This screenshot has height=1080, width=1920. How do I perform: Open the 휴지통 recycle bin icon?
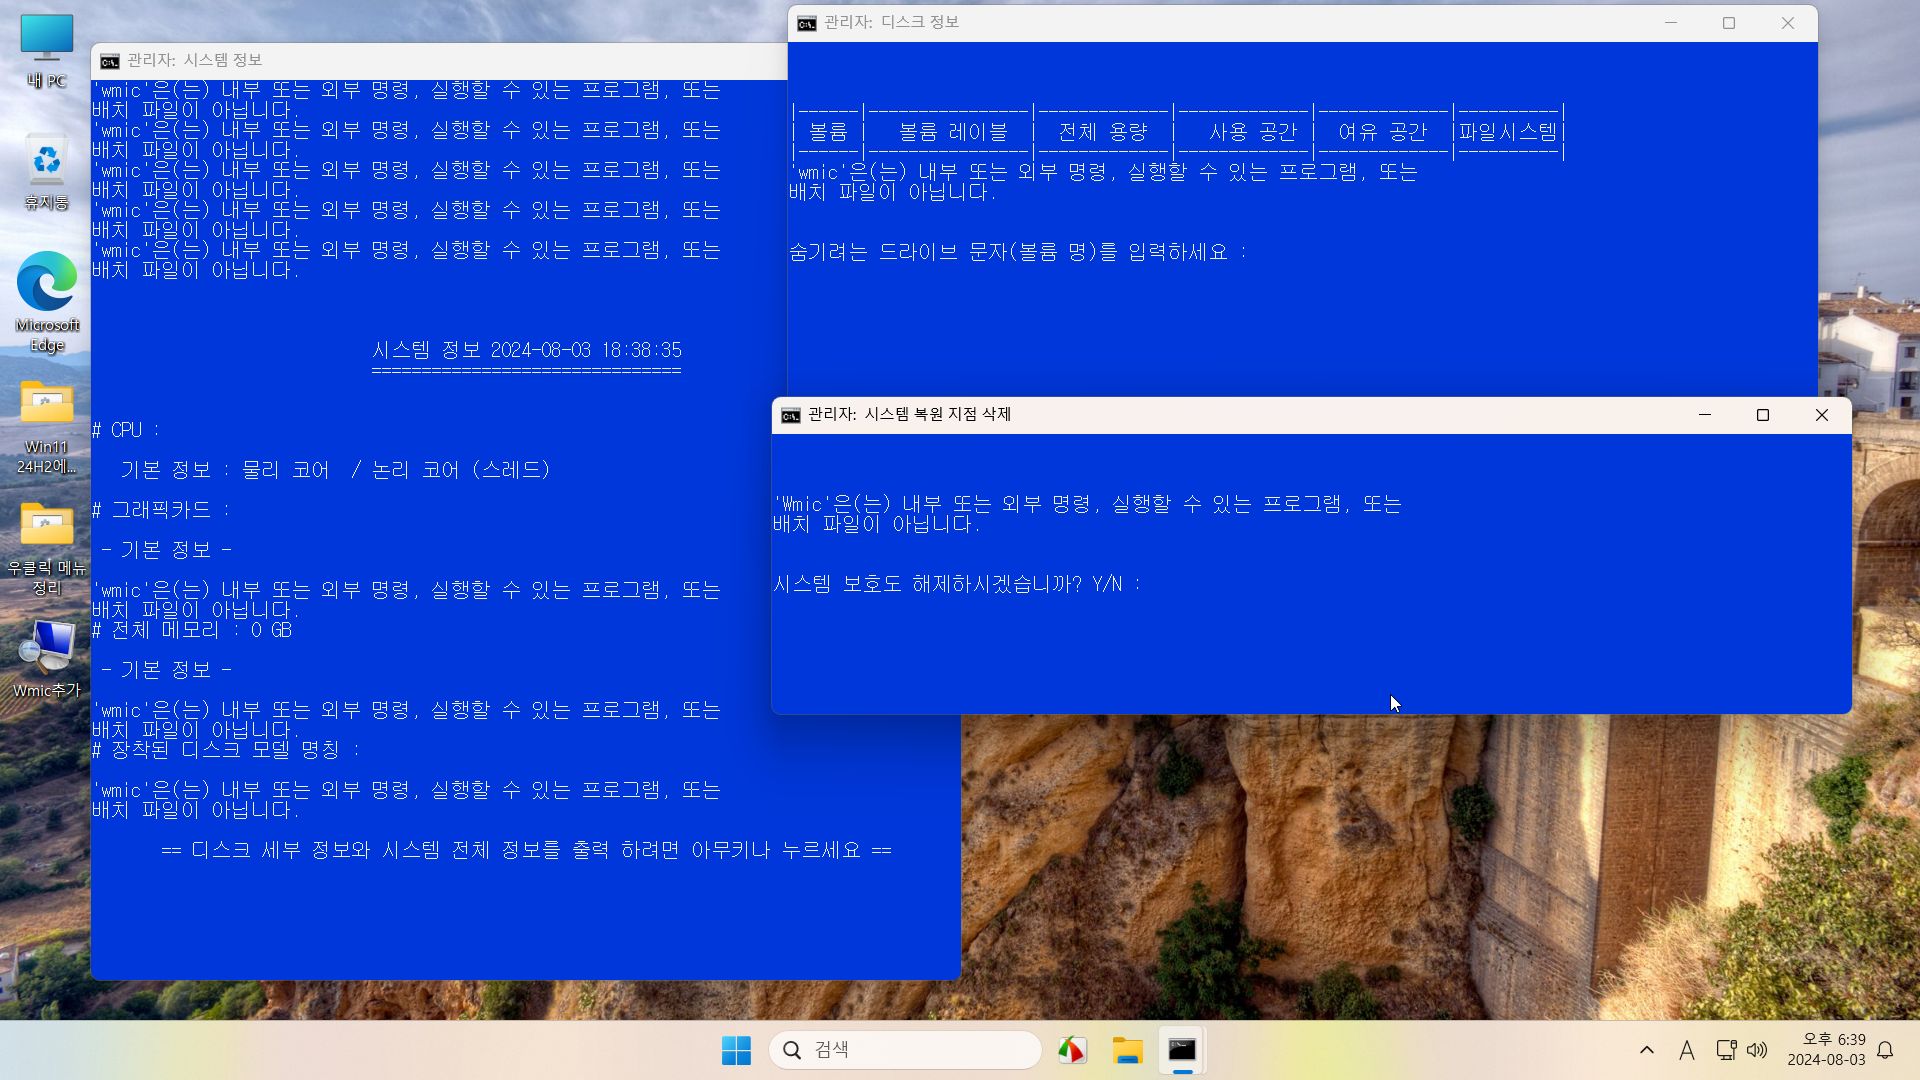[47, 172]
